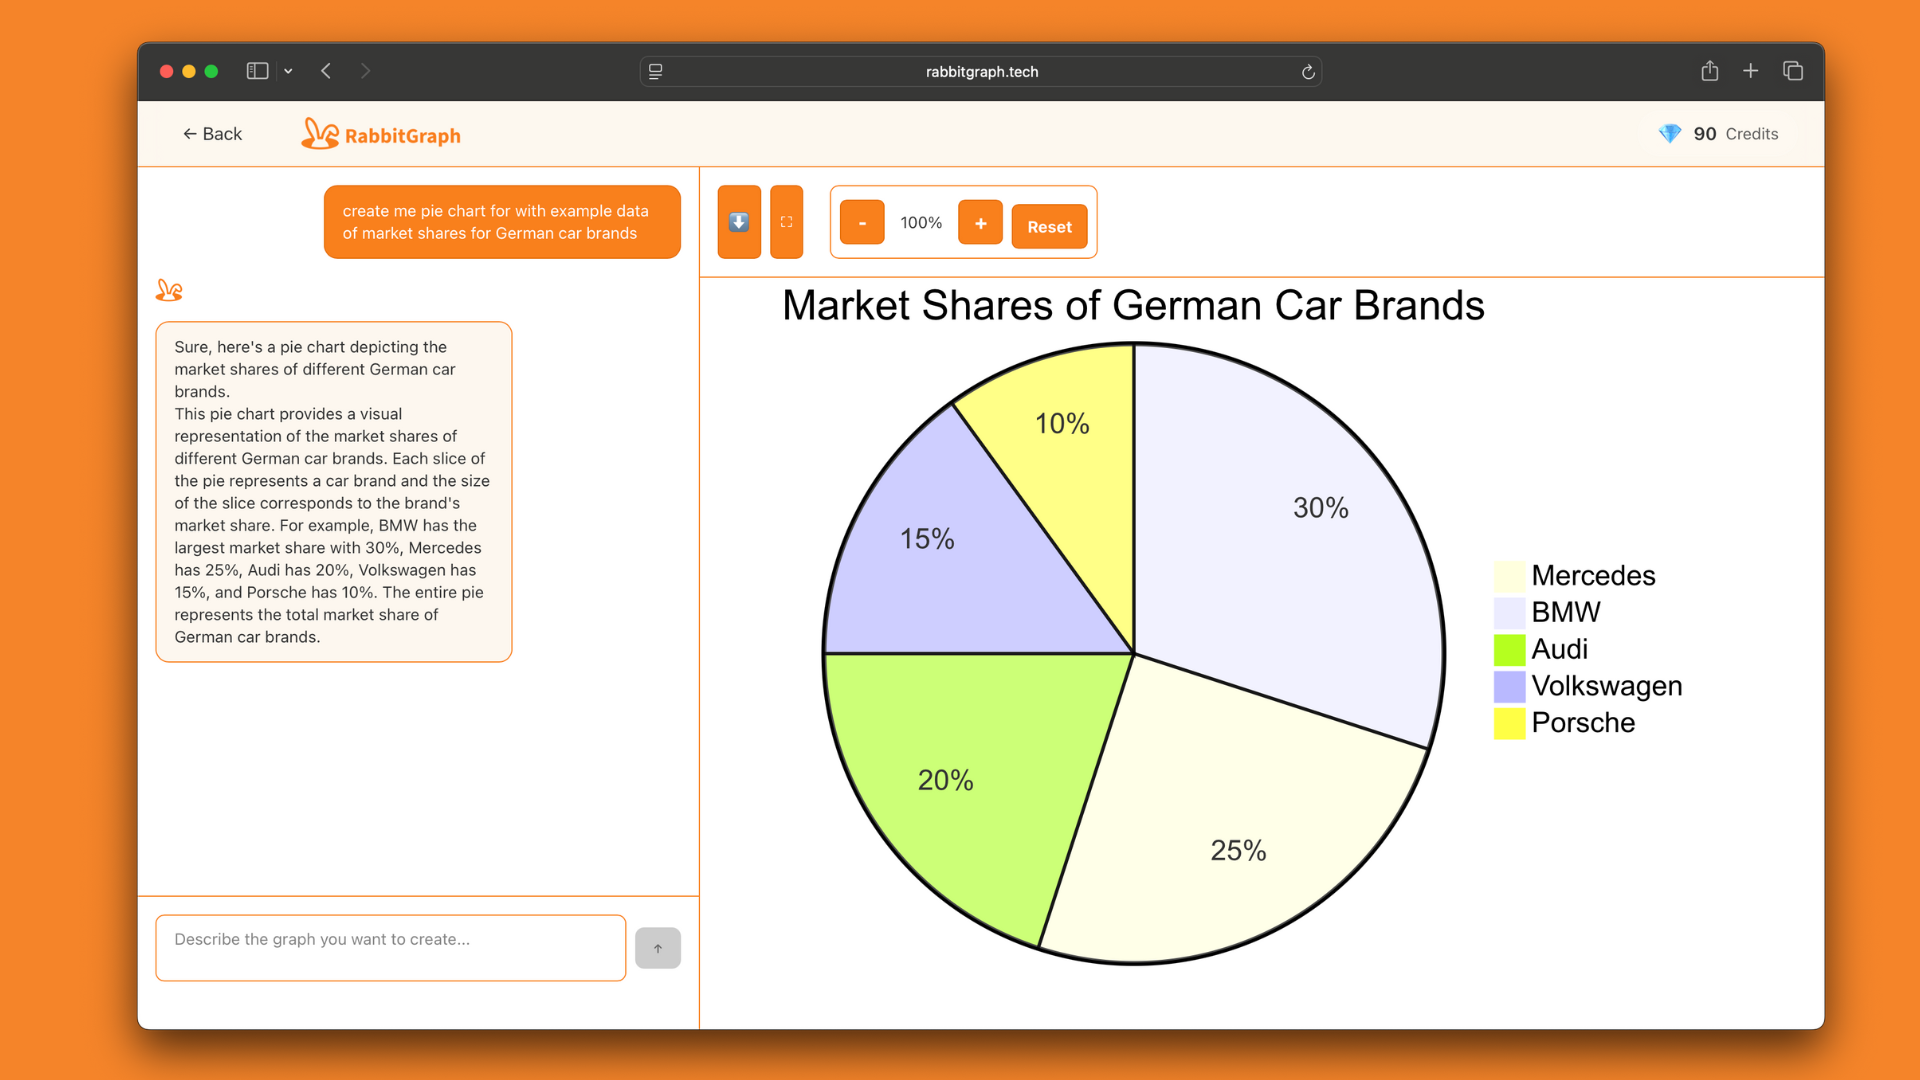The image size is (1920, 1080).
Task: Open a new tab with plus icon
Action: (1750, 71)
